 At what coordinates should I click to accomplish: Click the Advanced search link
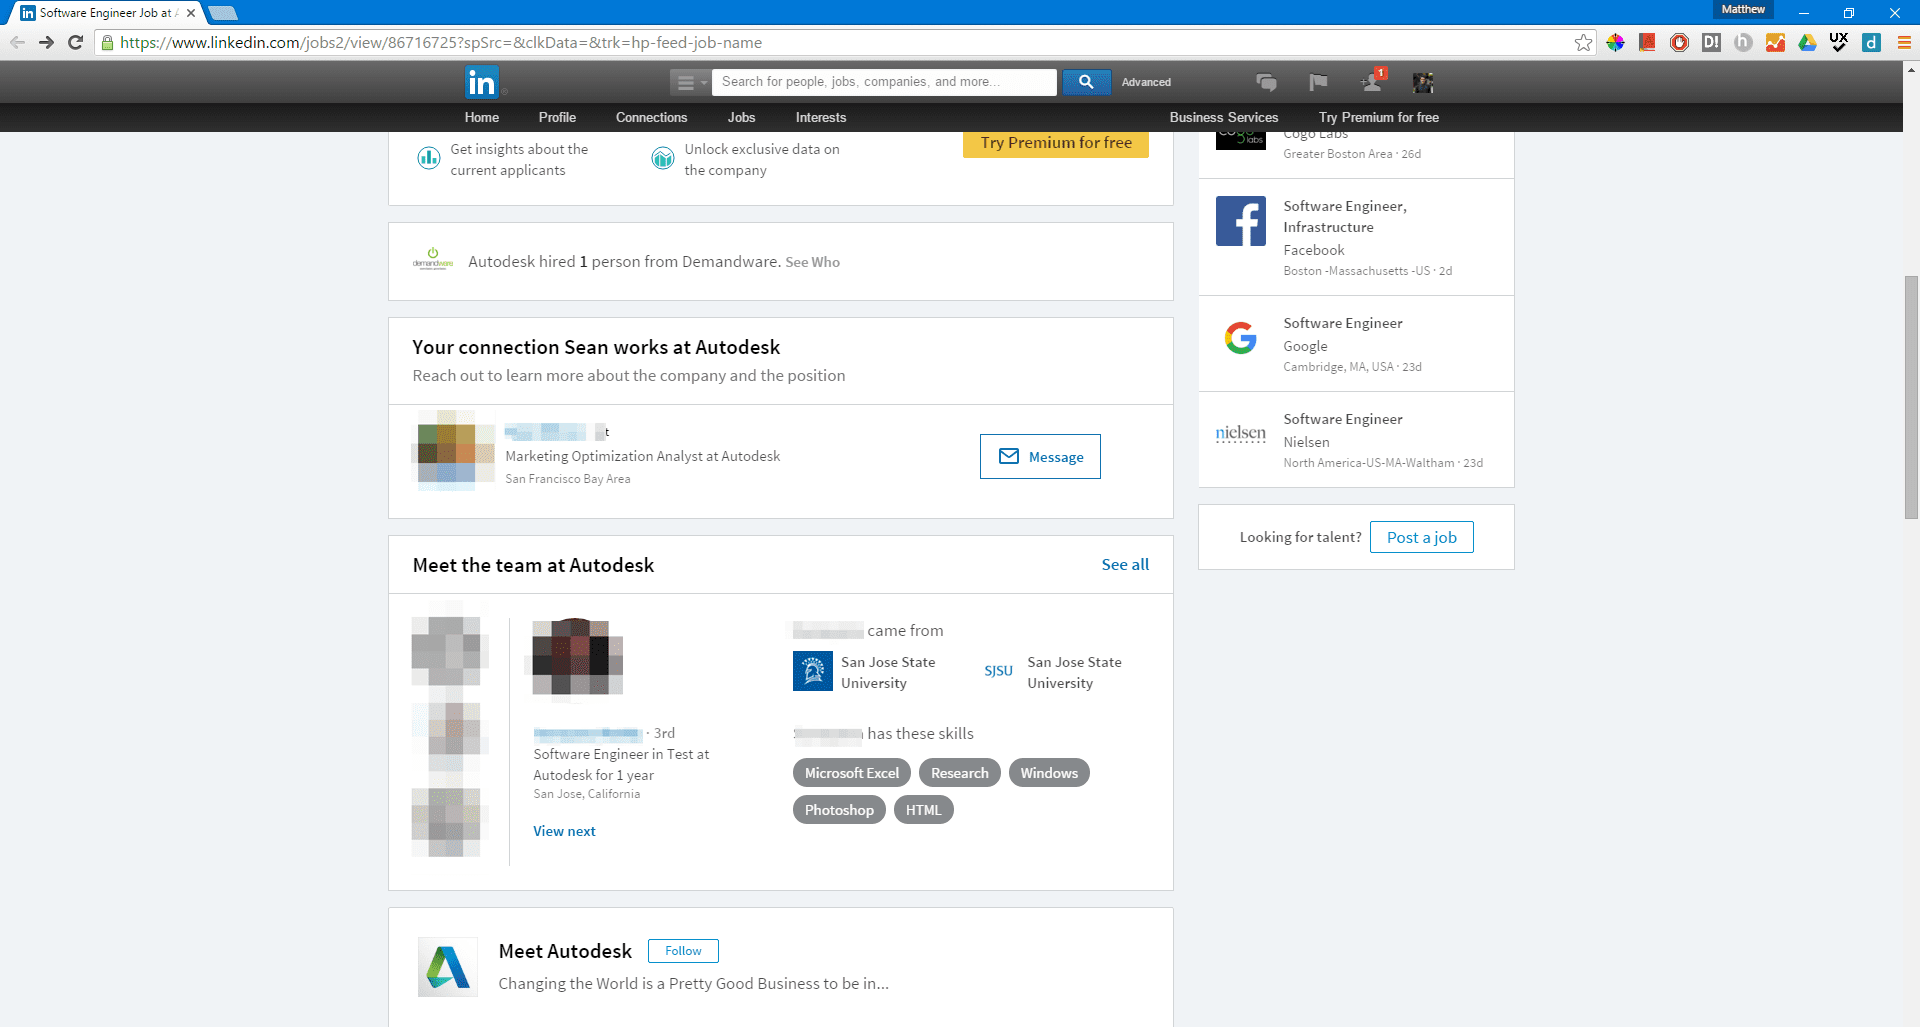coord(1146,82)
